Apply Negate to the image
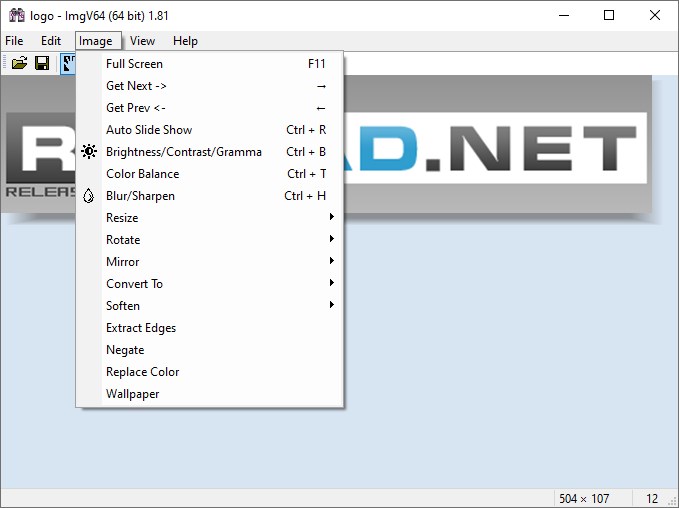This screenshot has height=508, width=679. 210,350
